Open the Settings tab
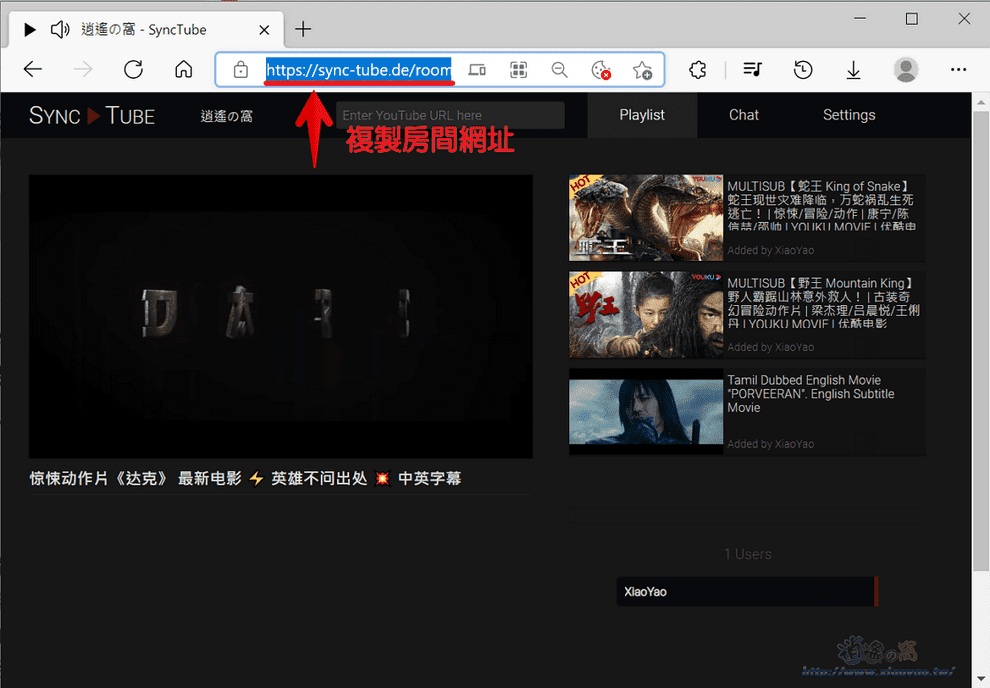The image size is (990, 688). coord(848,115)
